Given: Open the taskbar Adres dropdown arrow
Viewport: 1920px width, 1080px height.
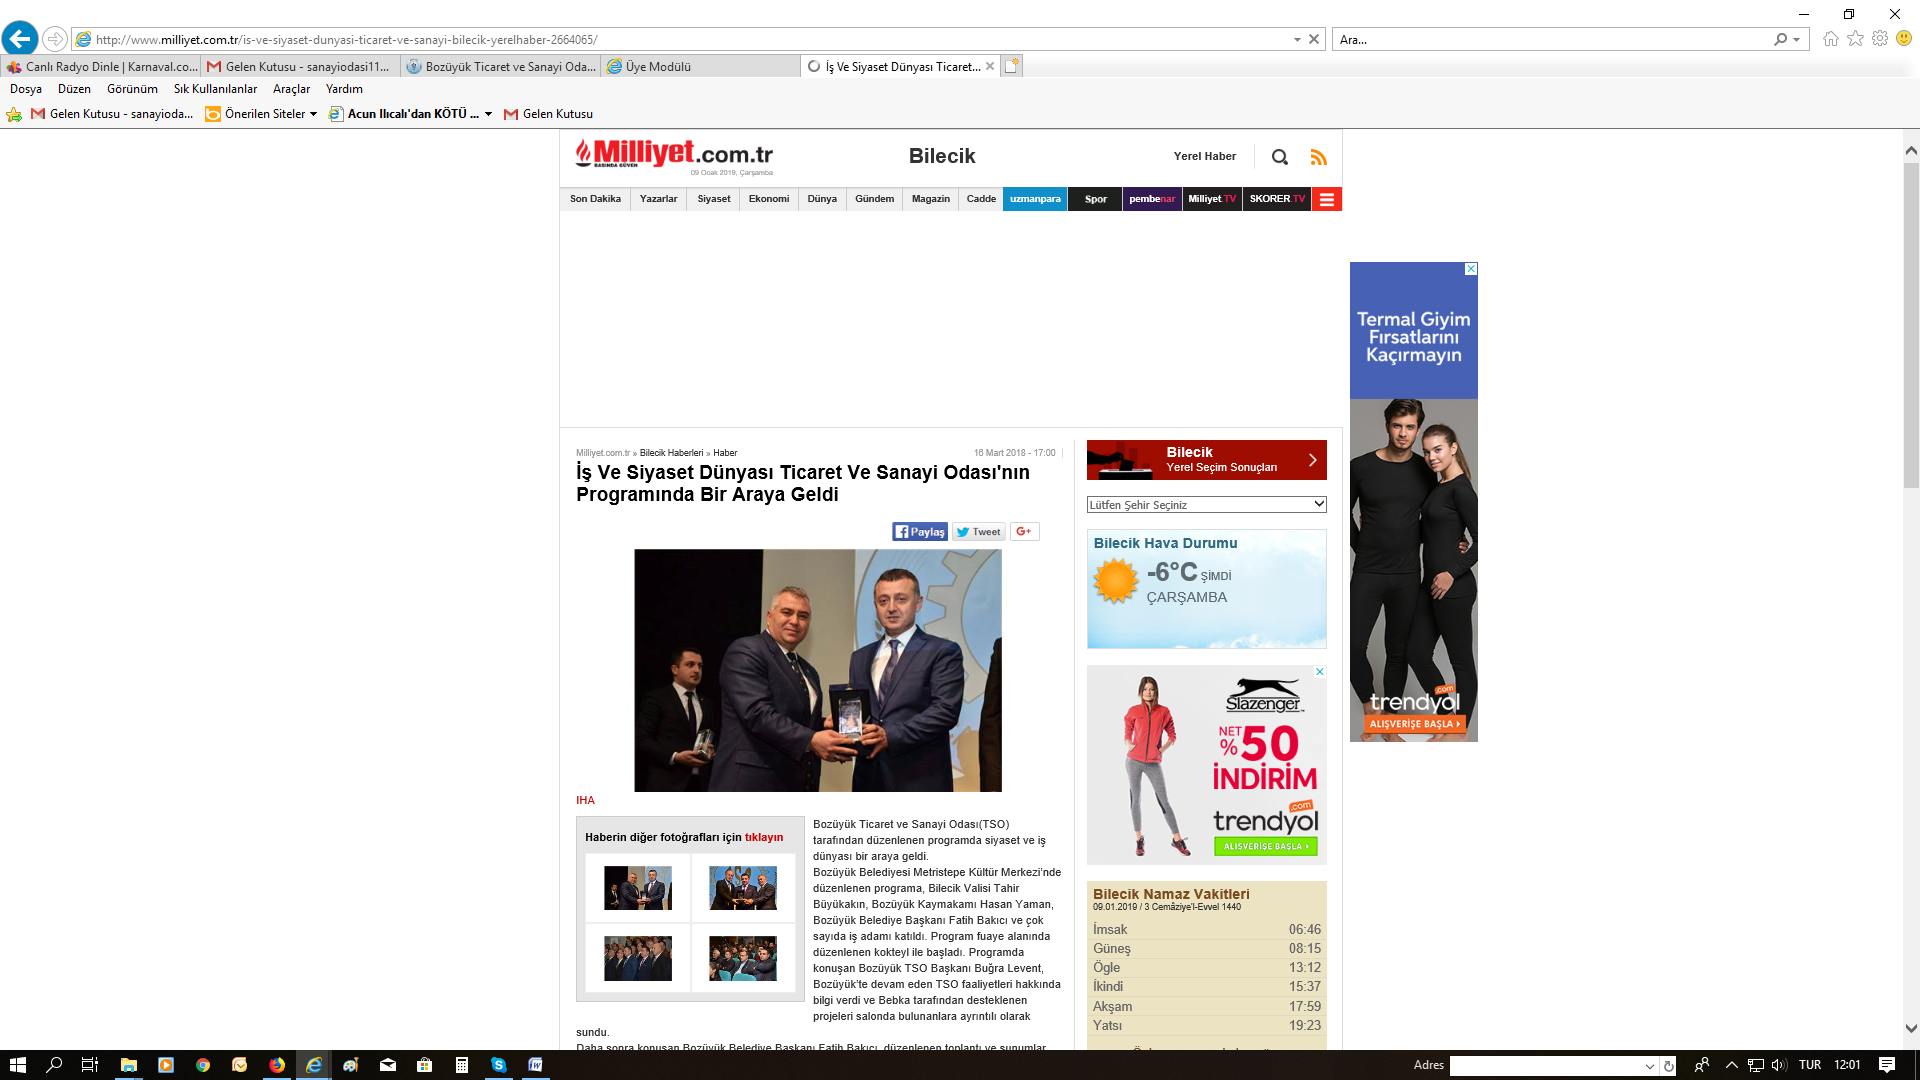Looking at the screenshot, I should 1650,1066.
